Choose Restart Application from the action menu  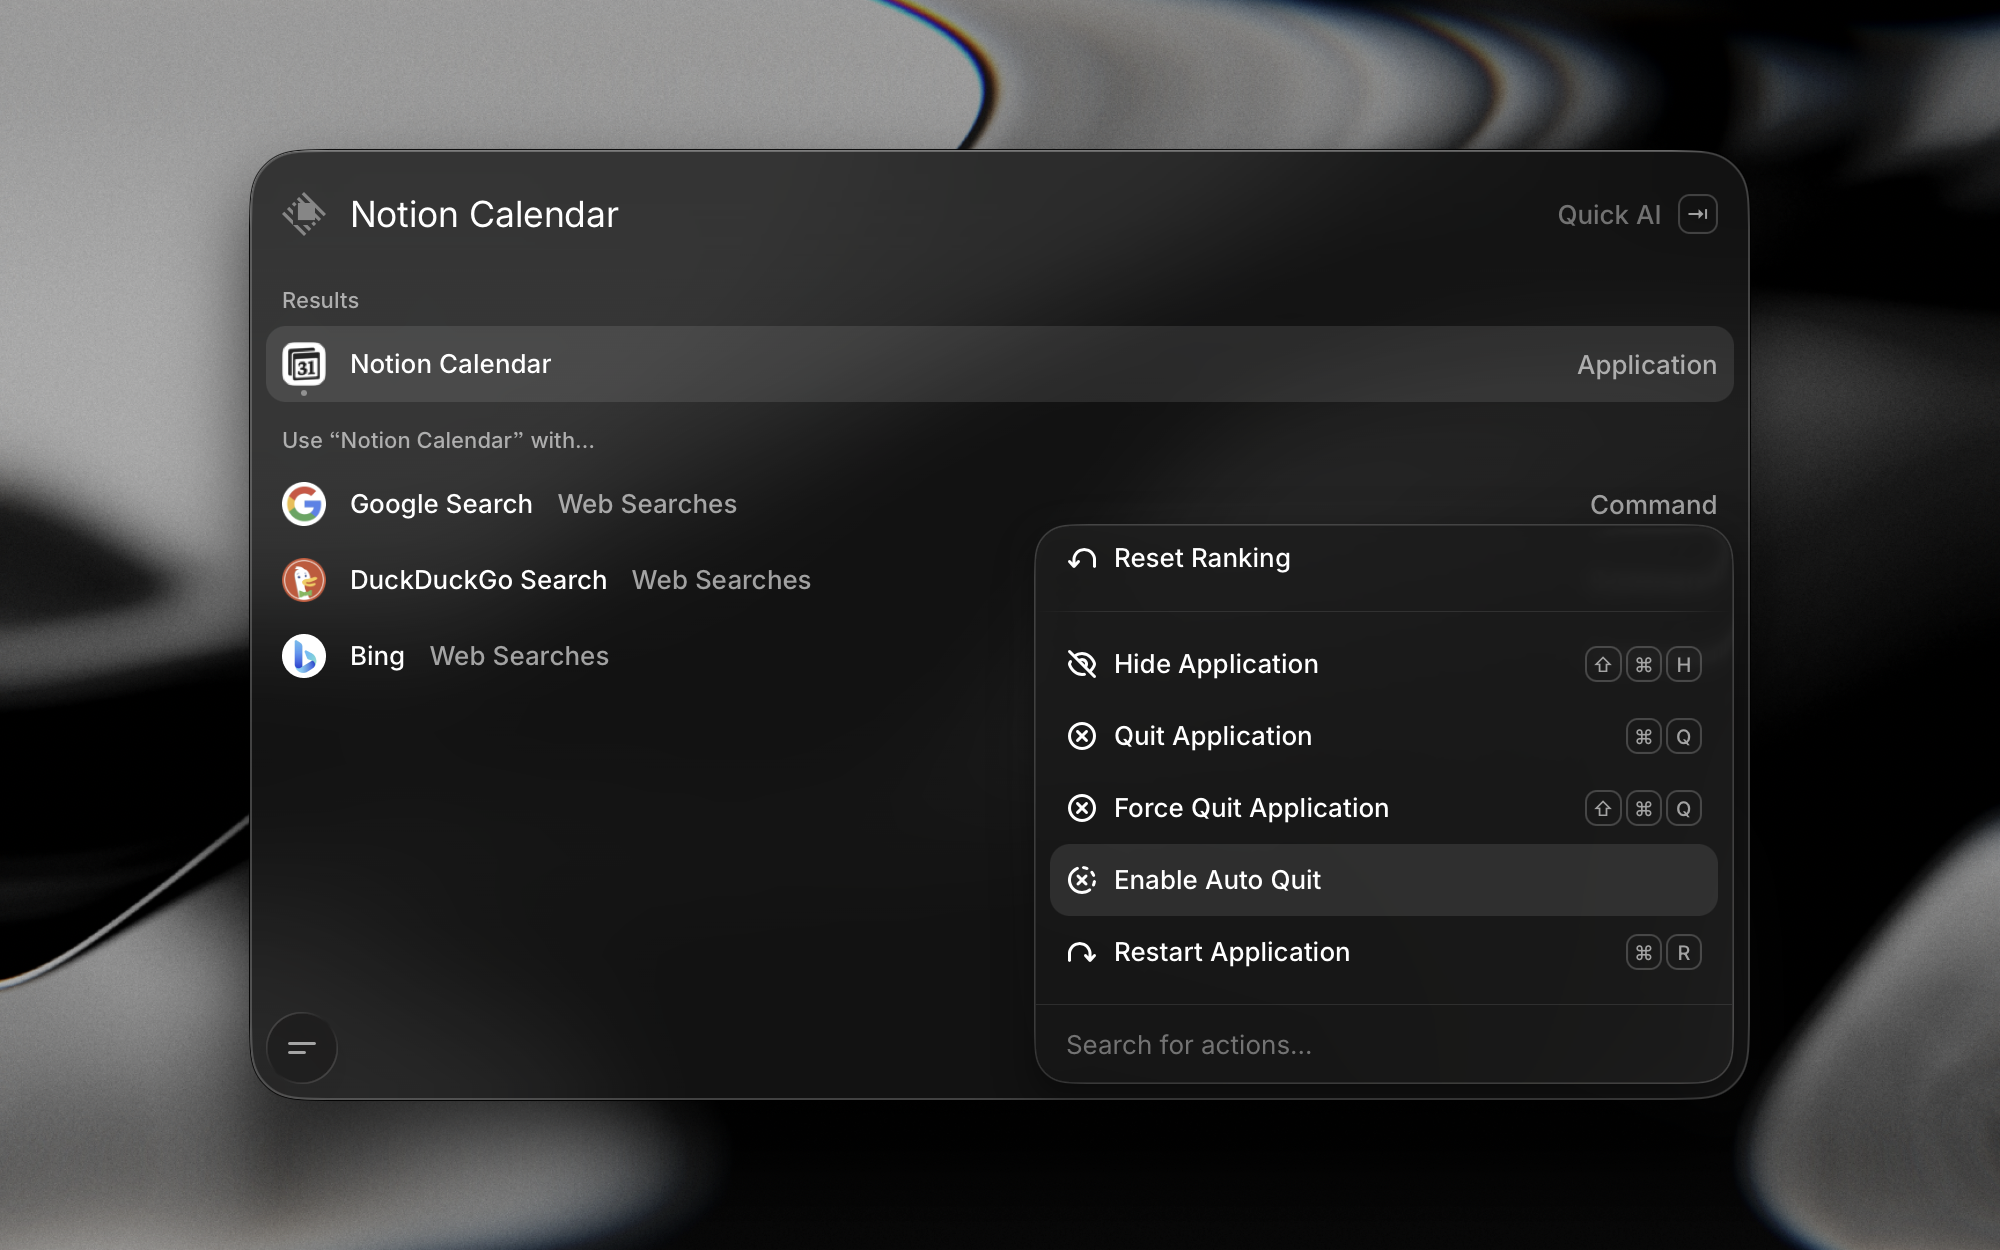(x=1383, y=952)
